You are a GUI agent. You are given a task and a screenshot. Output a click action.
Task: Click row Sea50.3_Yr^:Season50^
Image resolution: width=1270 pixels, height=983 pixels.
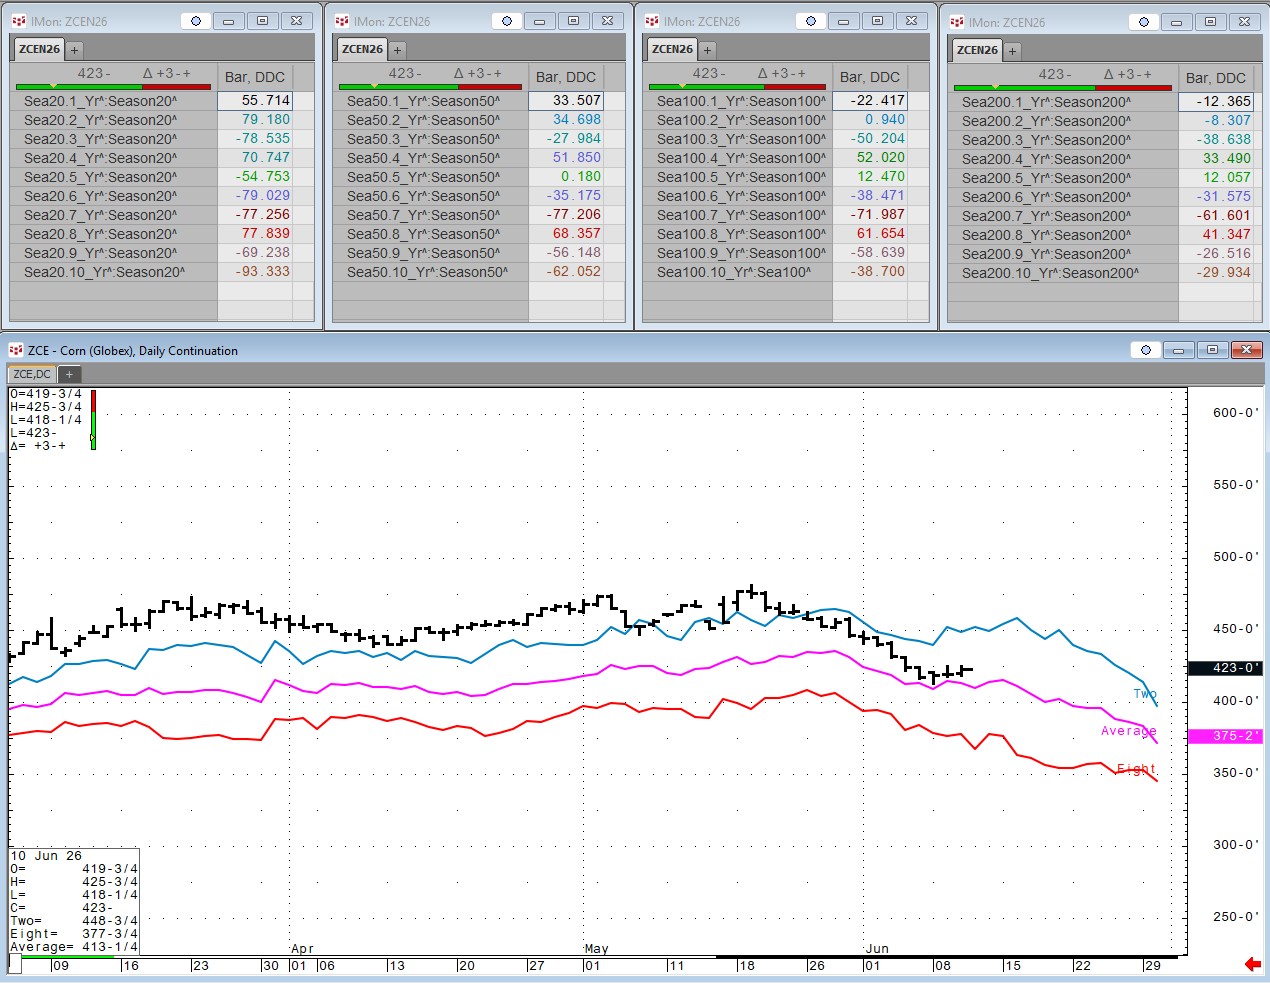[x=431, y=139]
